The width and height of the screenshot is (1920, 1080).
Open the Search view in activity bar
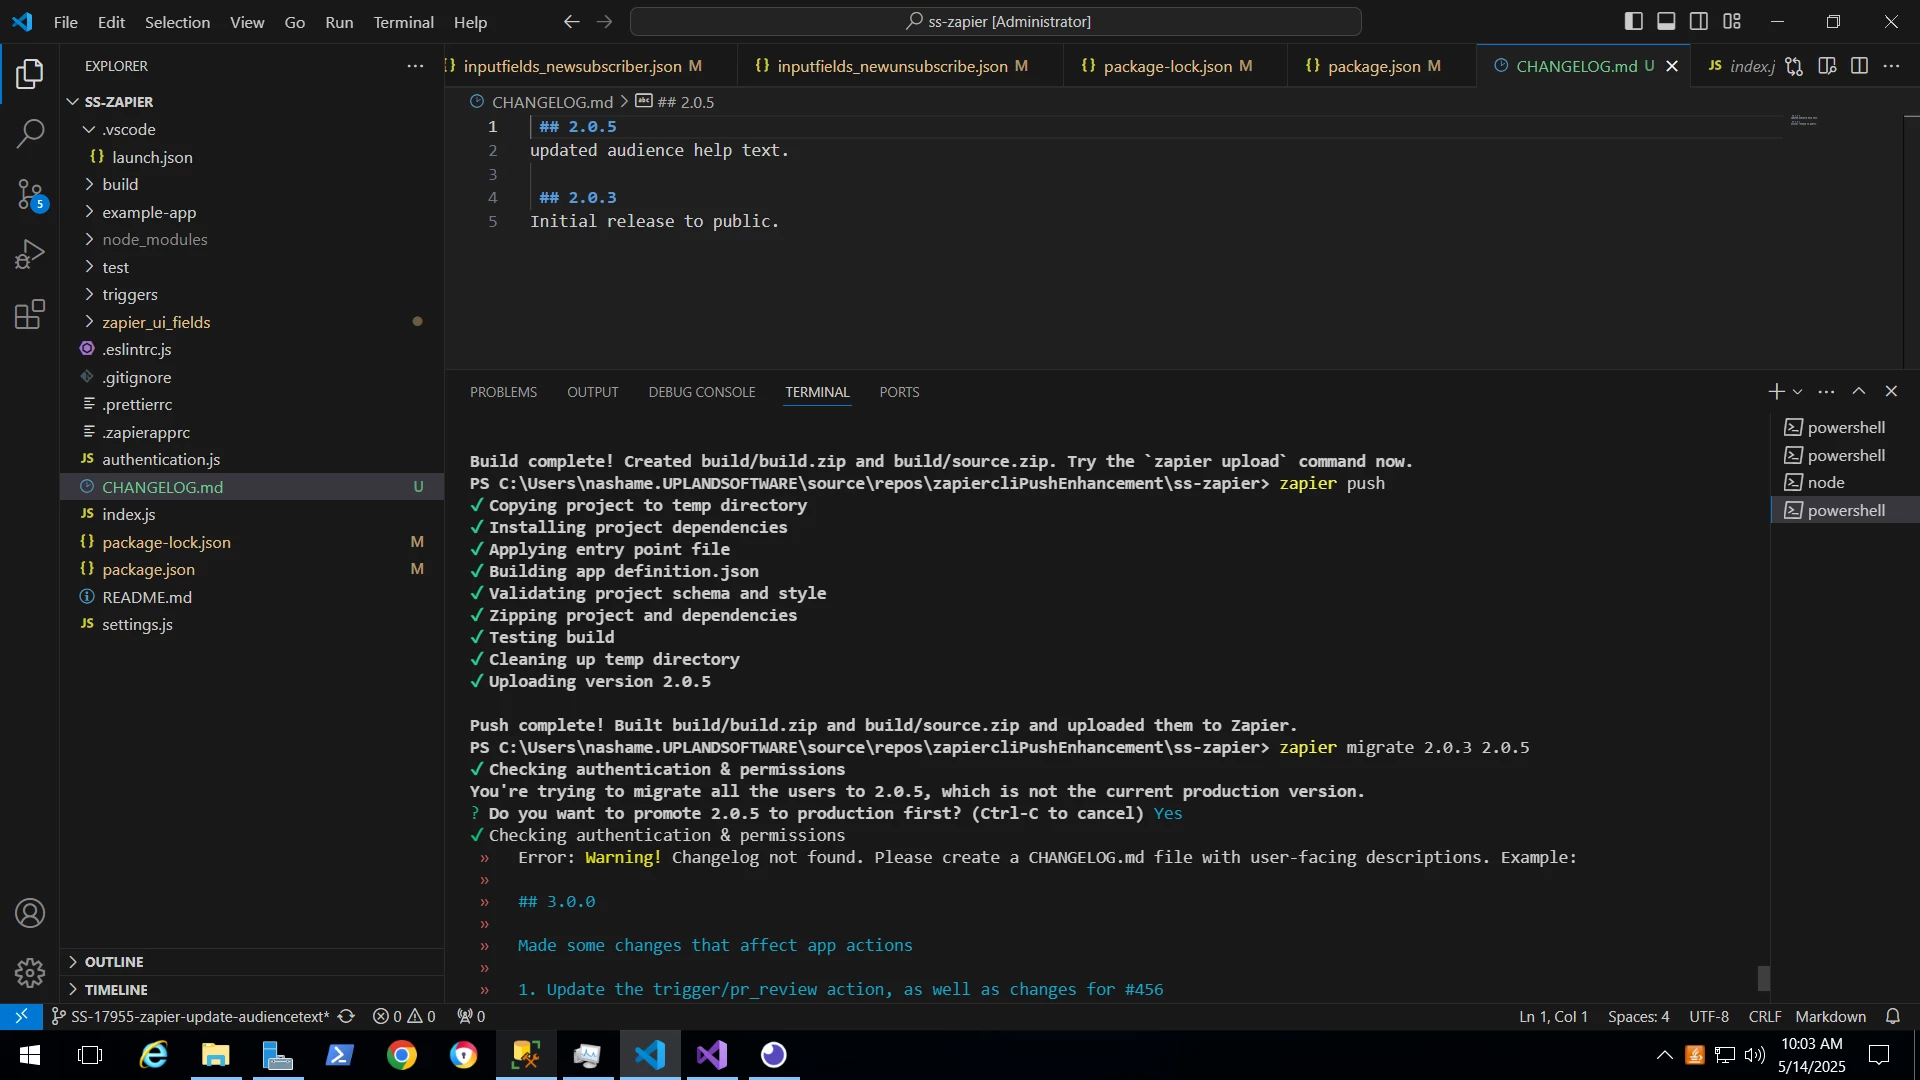(30, 134)
